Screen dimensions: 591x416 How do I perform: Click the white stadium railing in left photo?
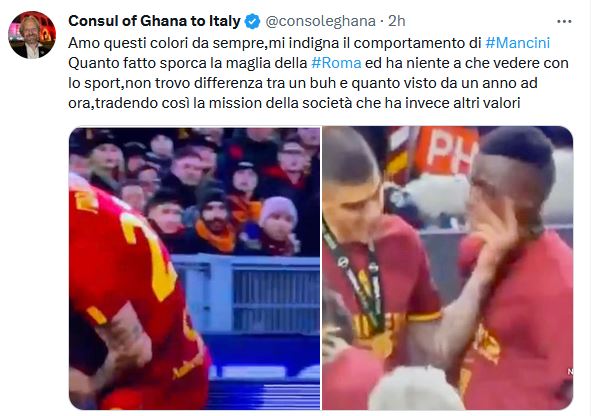point(245,294)
